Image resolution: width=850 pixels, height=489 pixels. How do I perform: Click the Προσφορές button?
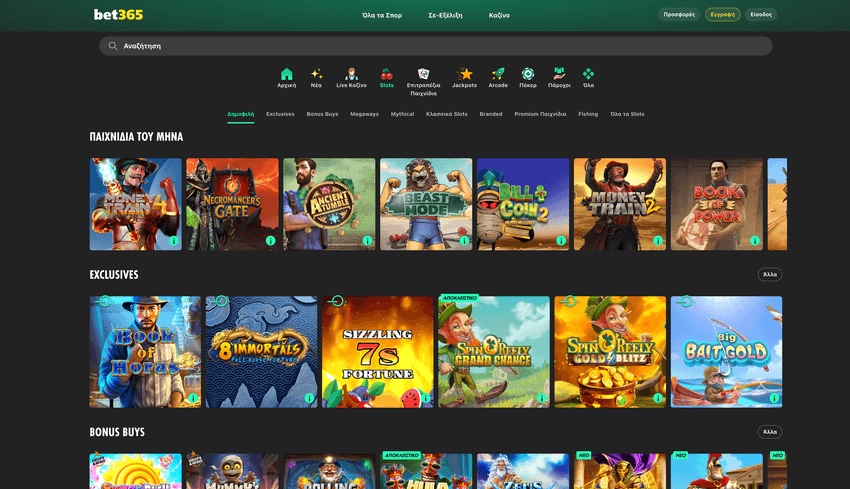click(x=679, y=15)
